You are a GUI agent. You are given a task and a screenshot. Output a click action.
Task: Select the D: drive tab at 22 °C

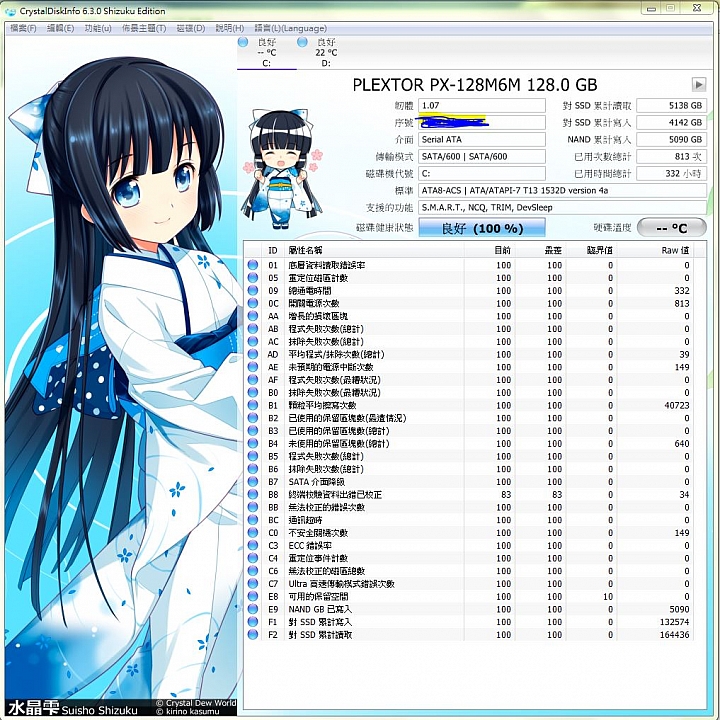326,52
